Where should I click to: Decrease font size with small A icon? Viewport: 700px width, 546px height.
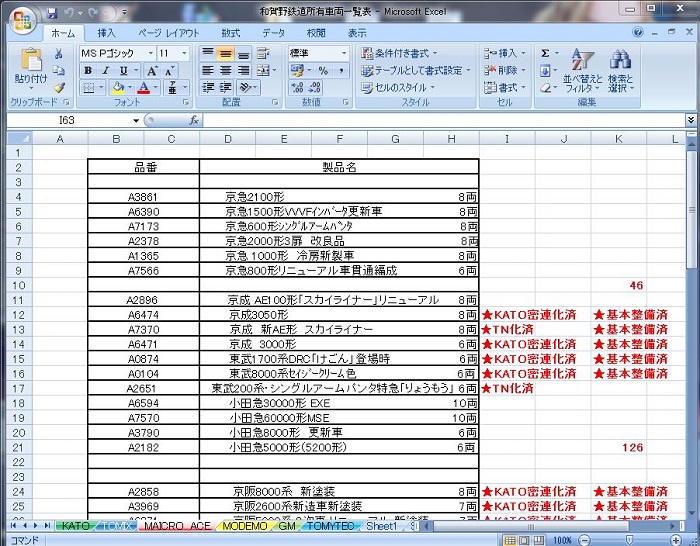click(x=169, y=71)
